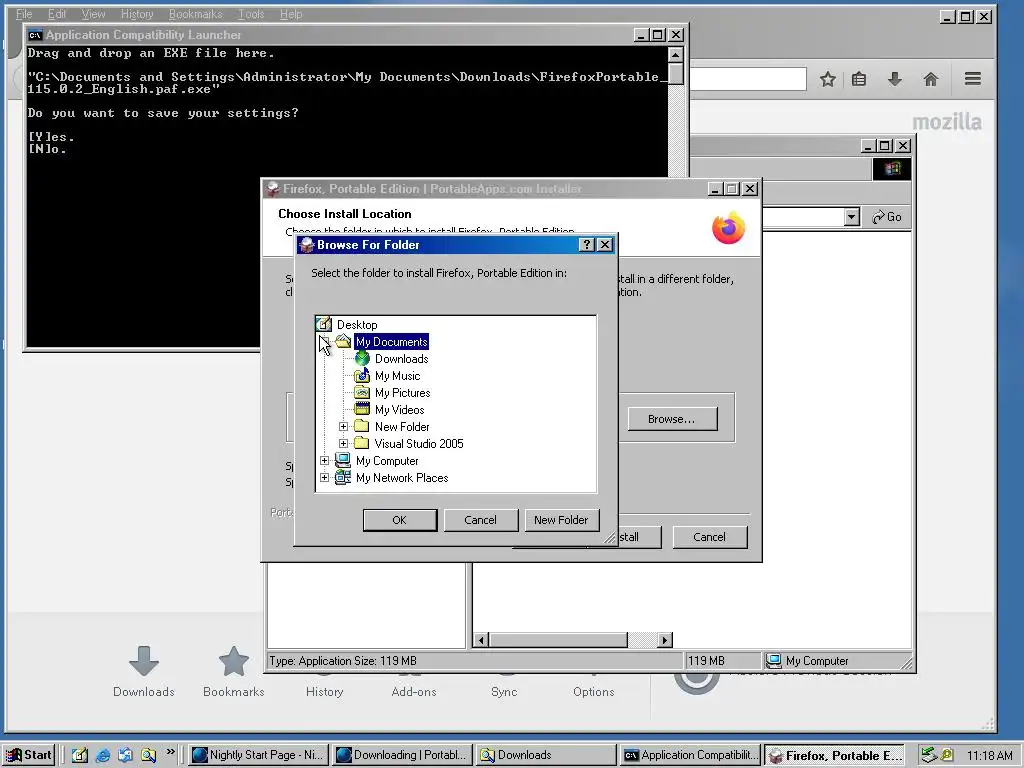Open the Help menu in Nightly

[291, 14]
